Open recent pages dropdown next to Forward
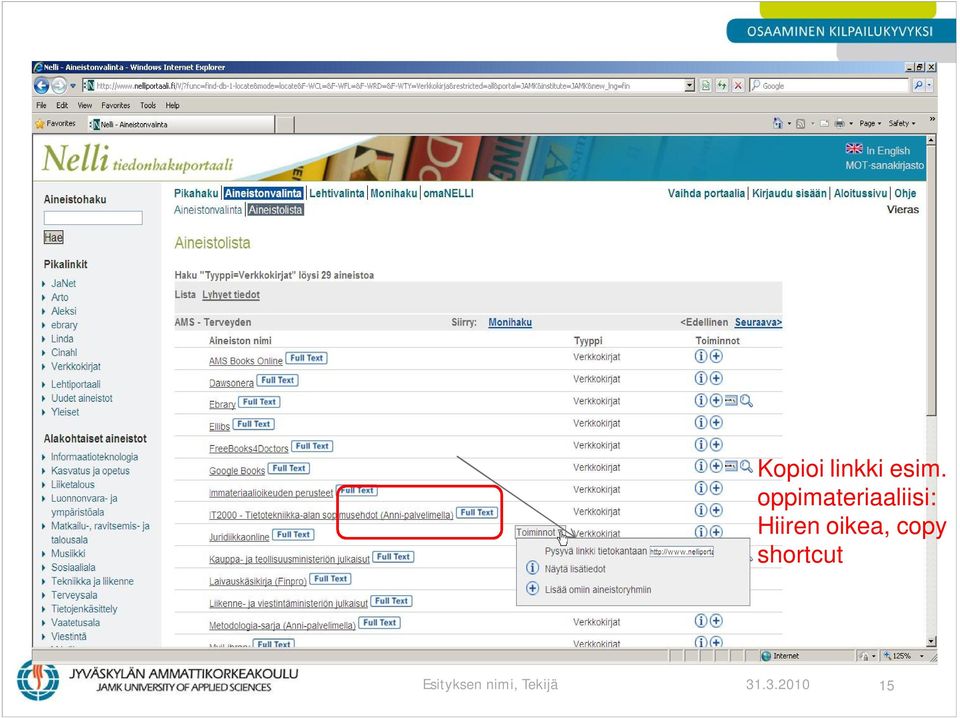Image resolution: width=960 pixels, height=718 pixels. click(73, 86)
